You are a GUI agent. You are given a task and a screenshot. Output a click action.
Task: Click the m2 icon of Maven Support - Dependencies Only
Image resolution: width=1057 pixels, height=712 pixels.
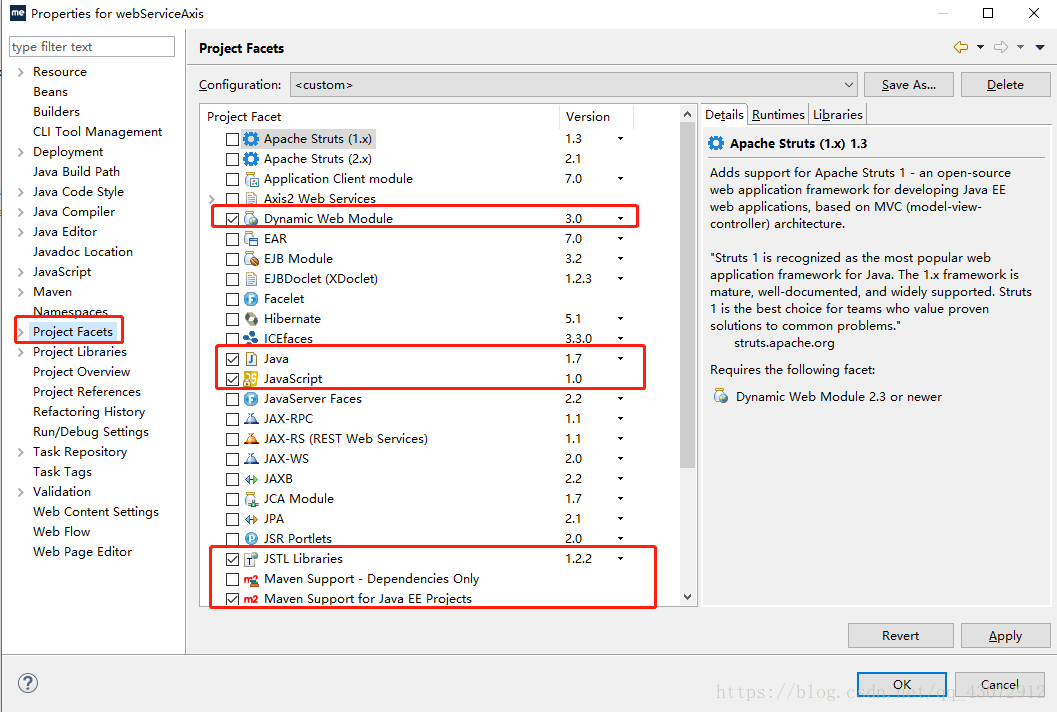coord(251,579)
